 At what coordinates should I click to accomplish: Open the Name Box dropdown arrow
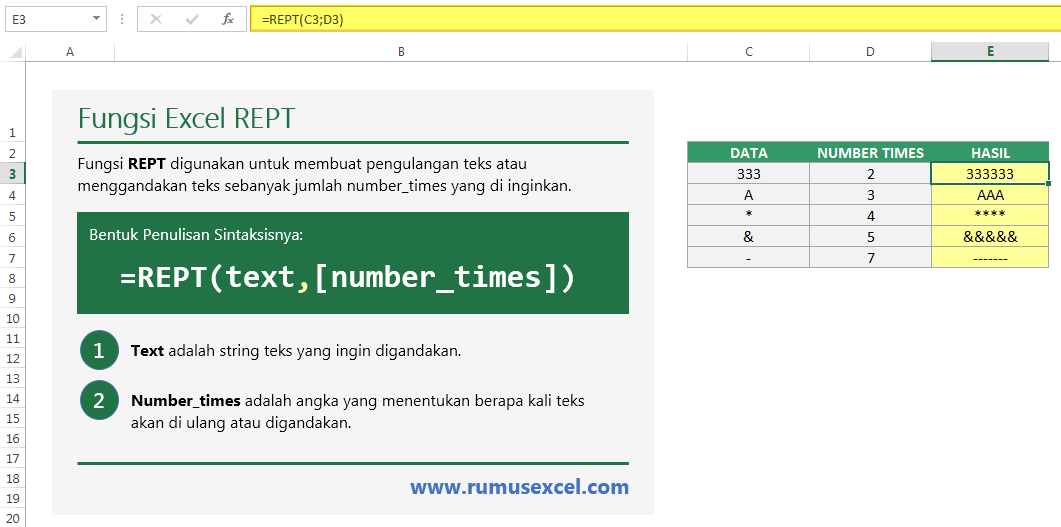tap(97, 20)
